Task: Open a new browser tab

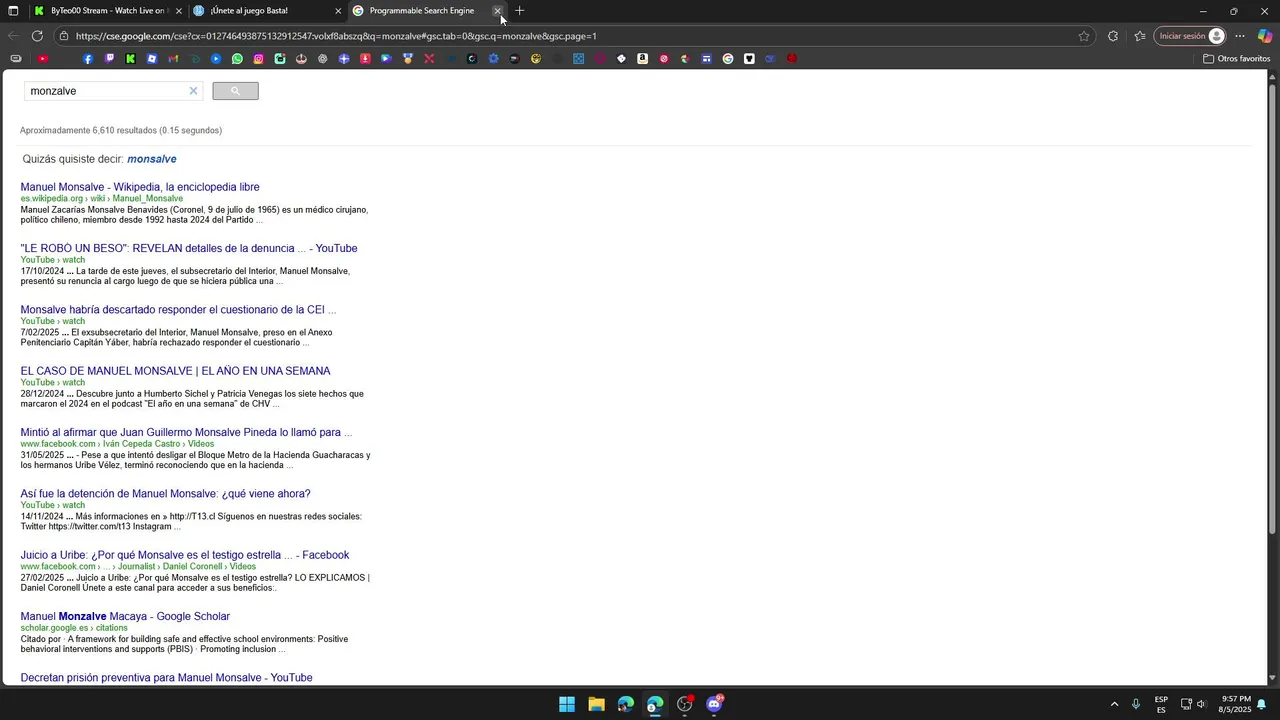Action: 519,11
